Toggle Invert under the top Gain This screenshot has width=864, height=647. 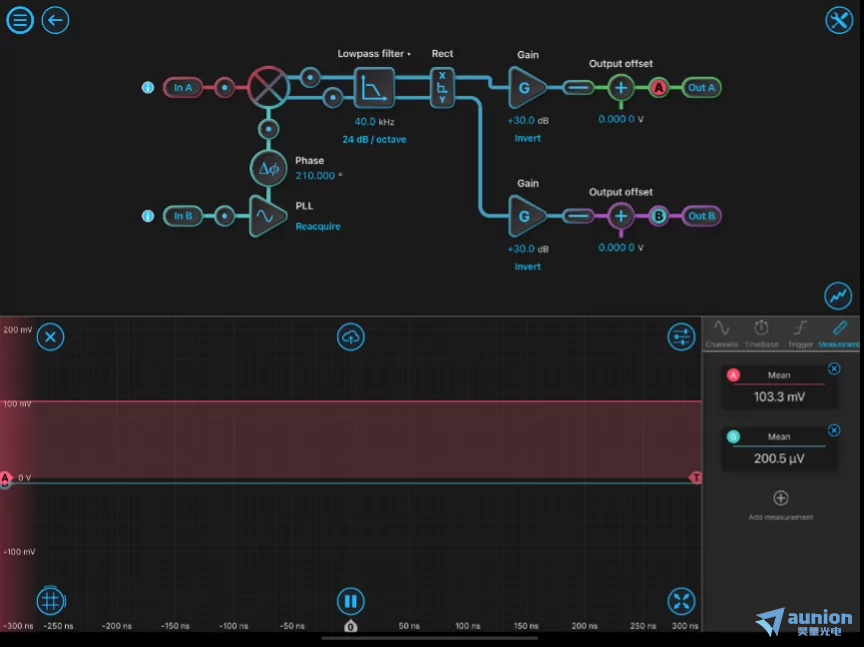(x=527, y=138)
